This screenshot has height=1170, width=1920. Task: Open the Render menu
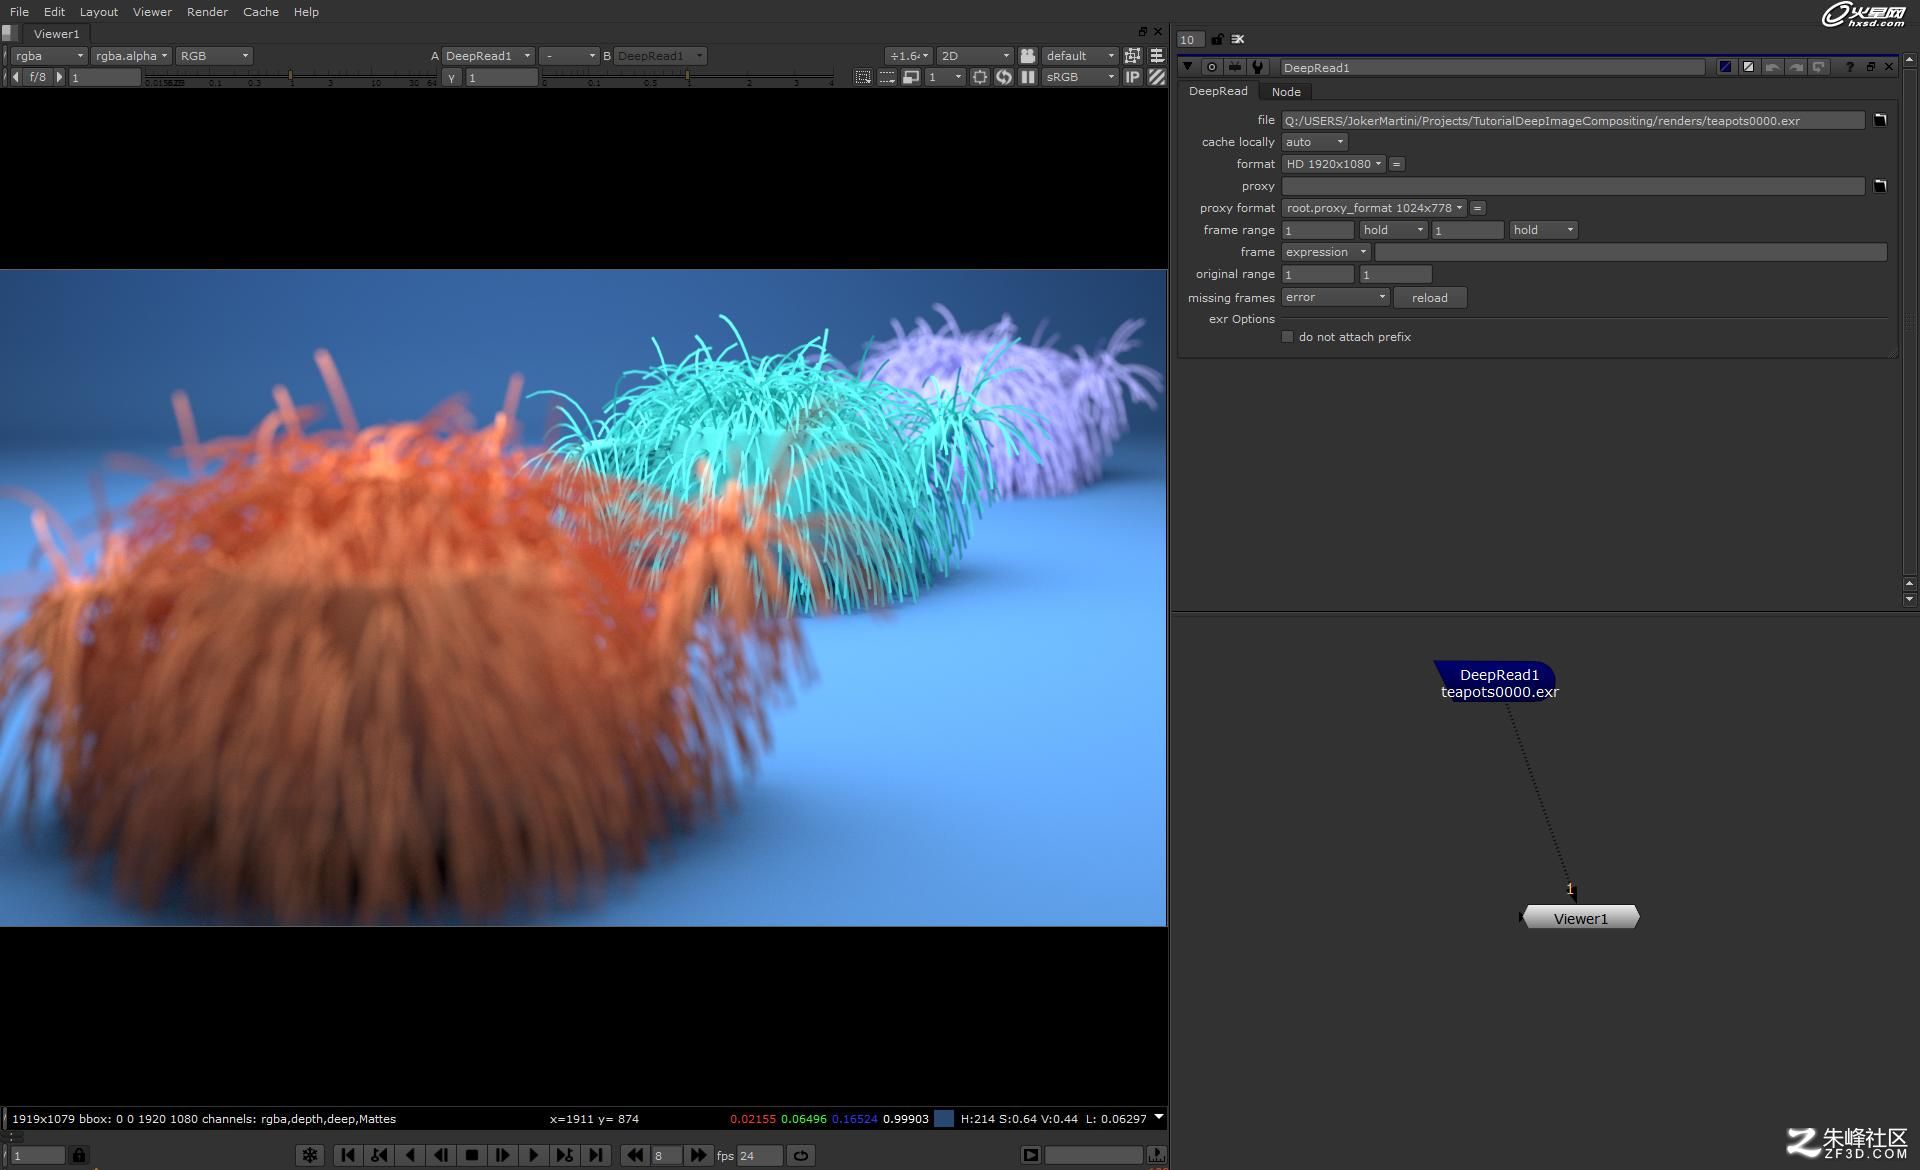tap(207, 11)
